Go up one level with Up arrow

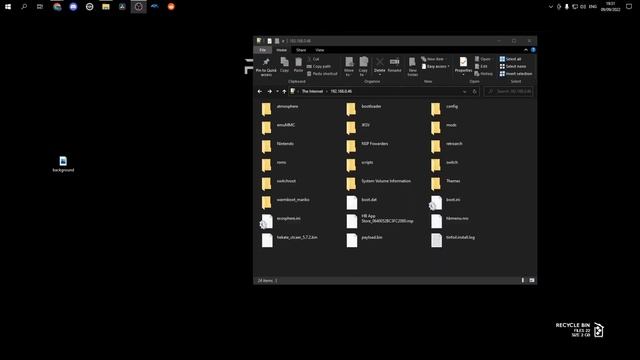pyautogui.click(x=284, y=91)
